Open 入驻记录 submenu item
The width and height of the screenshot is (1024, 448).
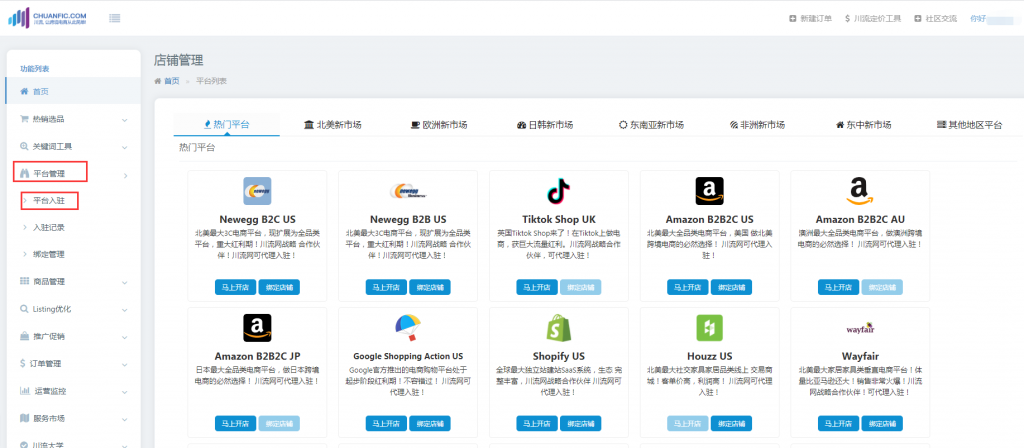click(x=49, y=227)
